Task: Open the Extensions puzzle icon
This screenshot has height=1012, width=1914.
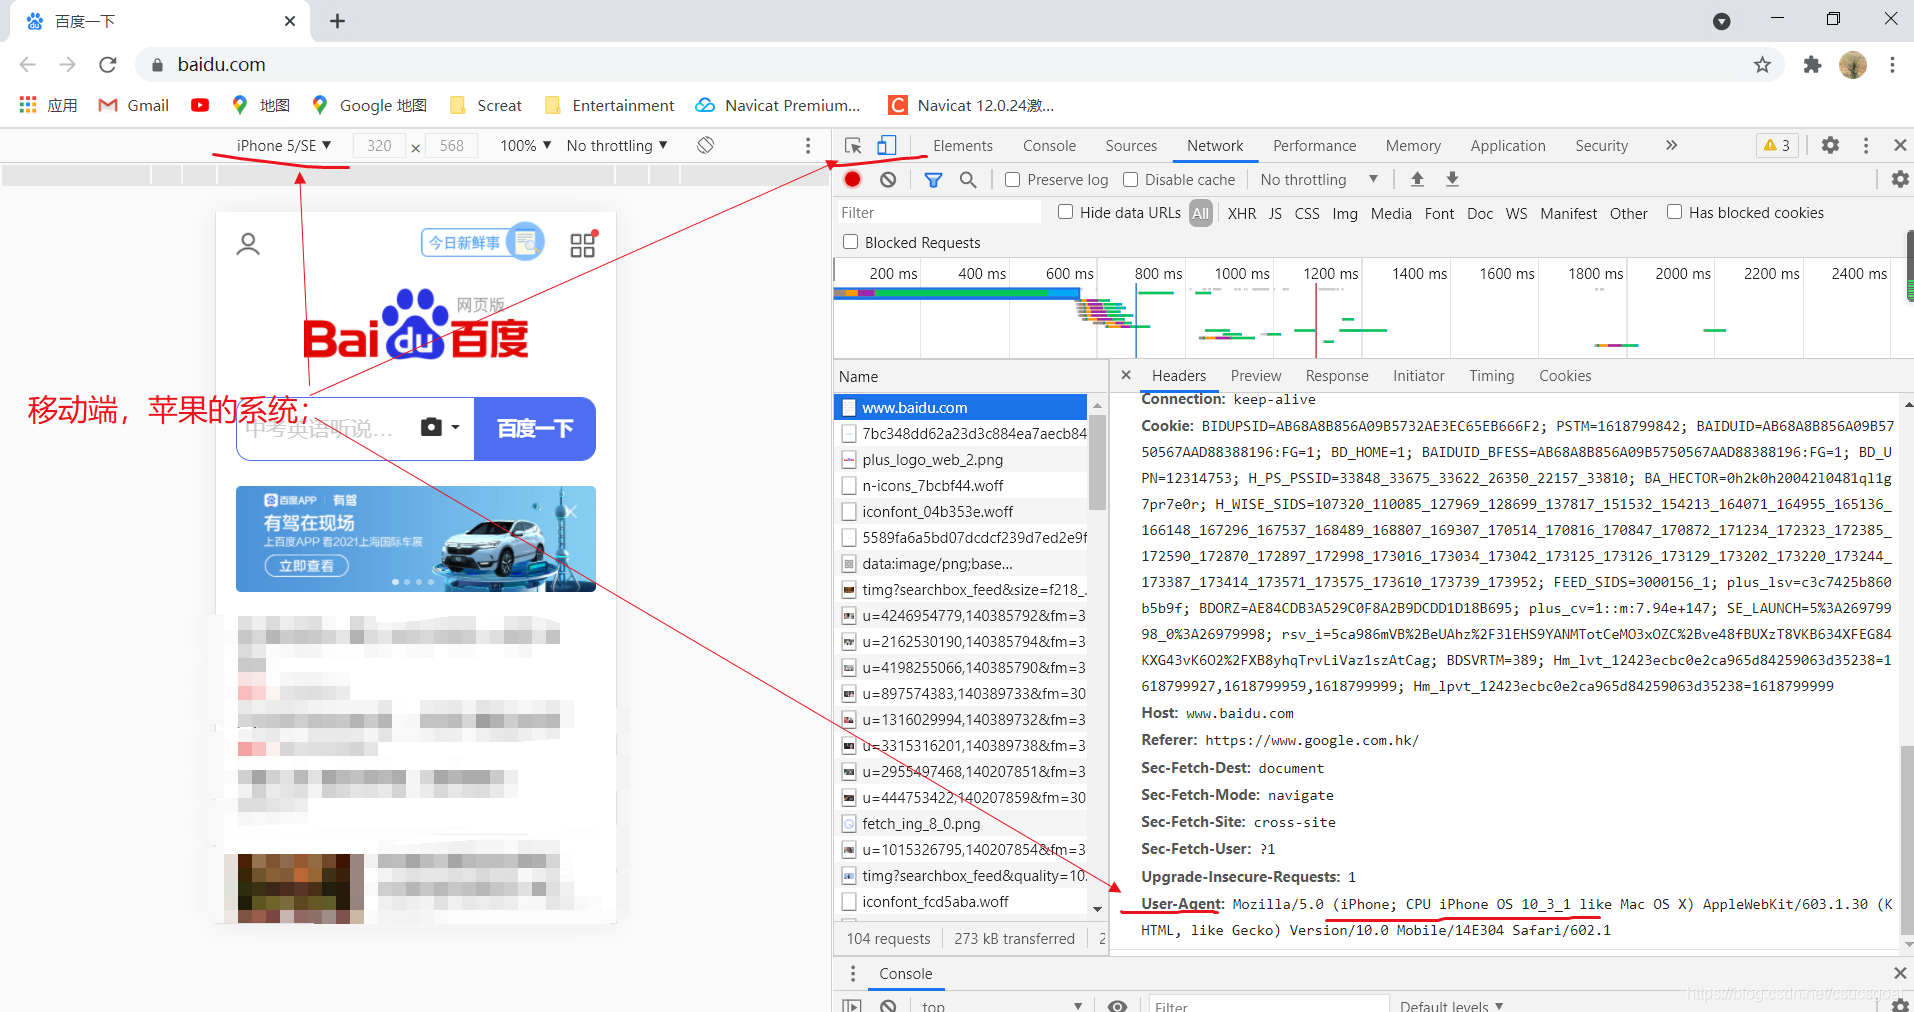Action: [1812, 65]
